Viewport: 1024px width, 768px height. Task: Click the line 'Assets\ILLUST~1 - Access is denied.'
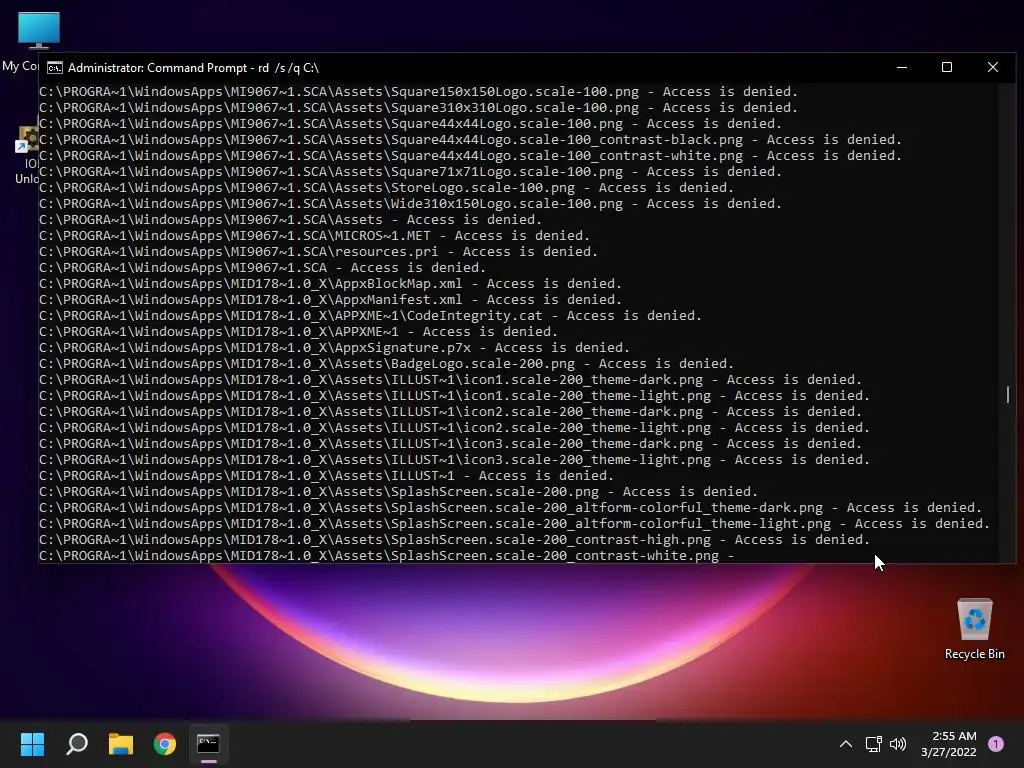327,475
